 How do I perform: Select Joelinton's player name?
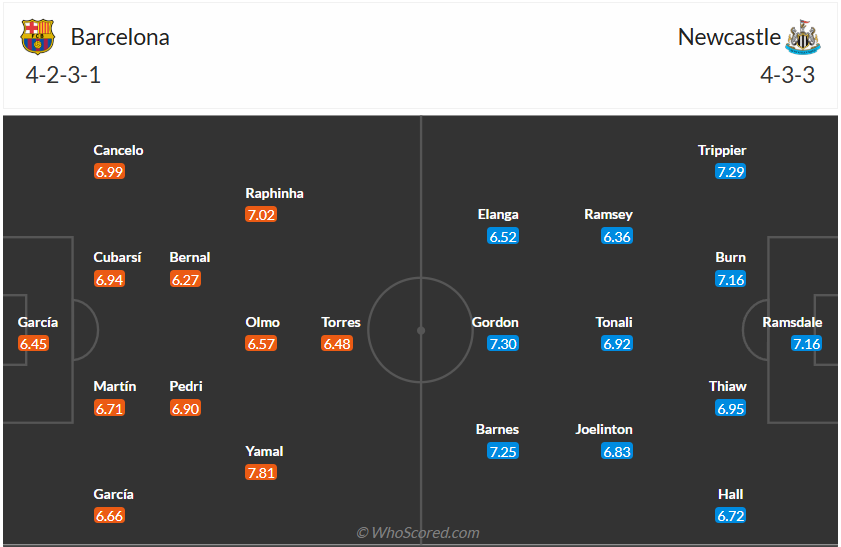604,429
